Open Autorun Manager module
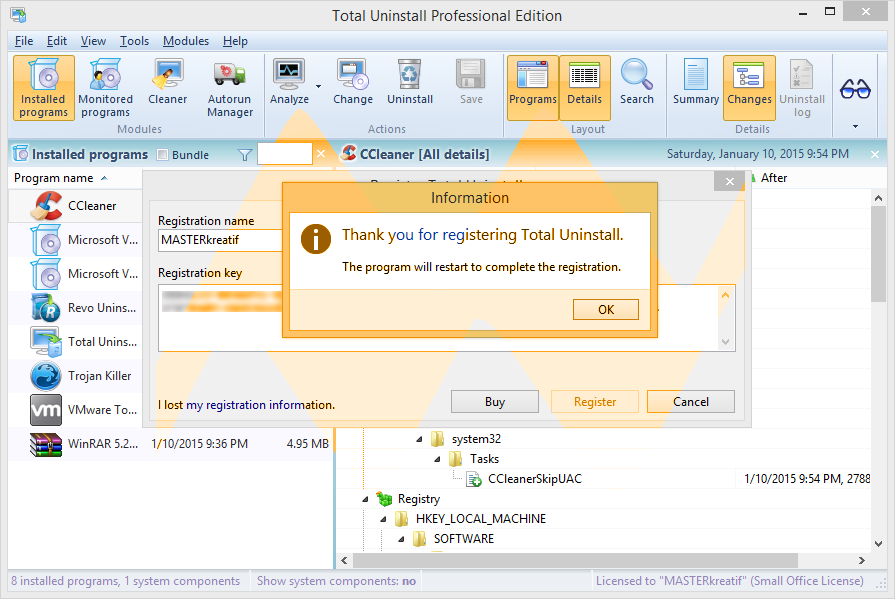The width and height of the screenshot is (895, 599). 229,88
